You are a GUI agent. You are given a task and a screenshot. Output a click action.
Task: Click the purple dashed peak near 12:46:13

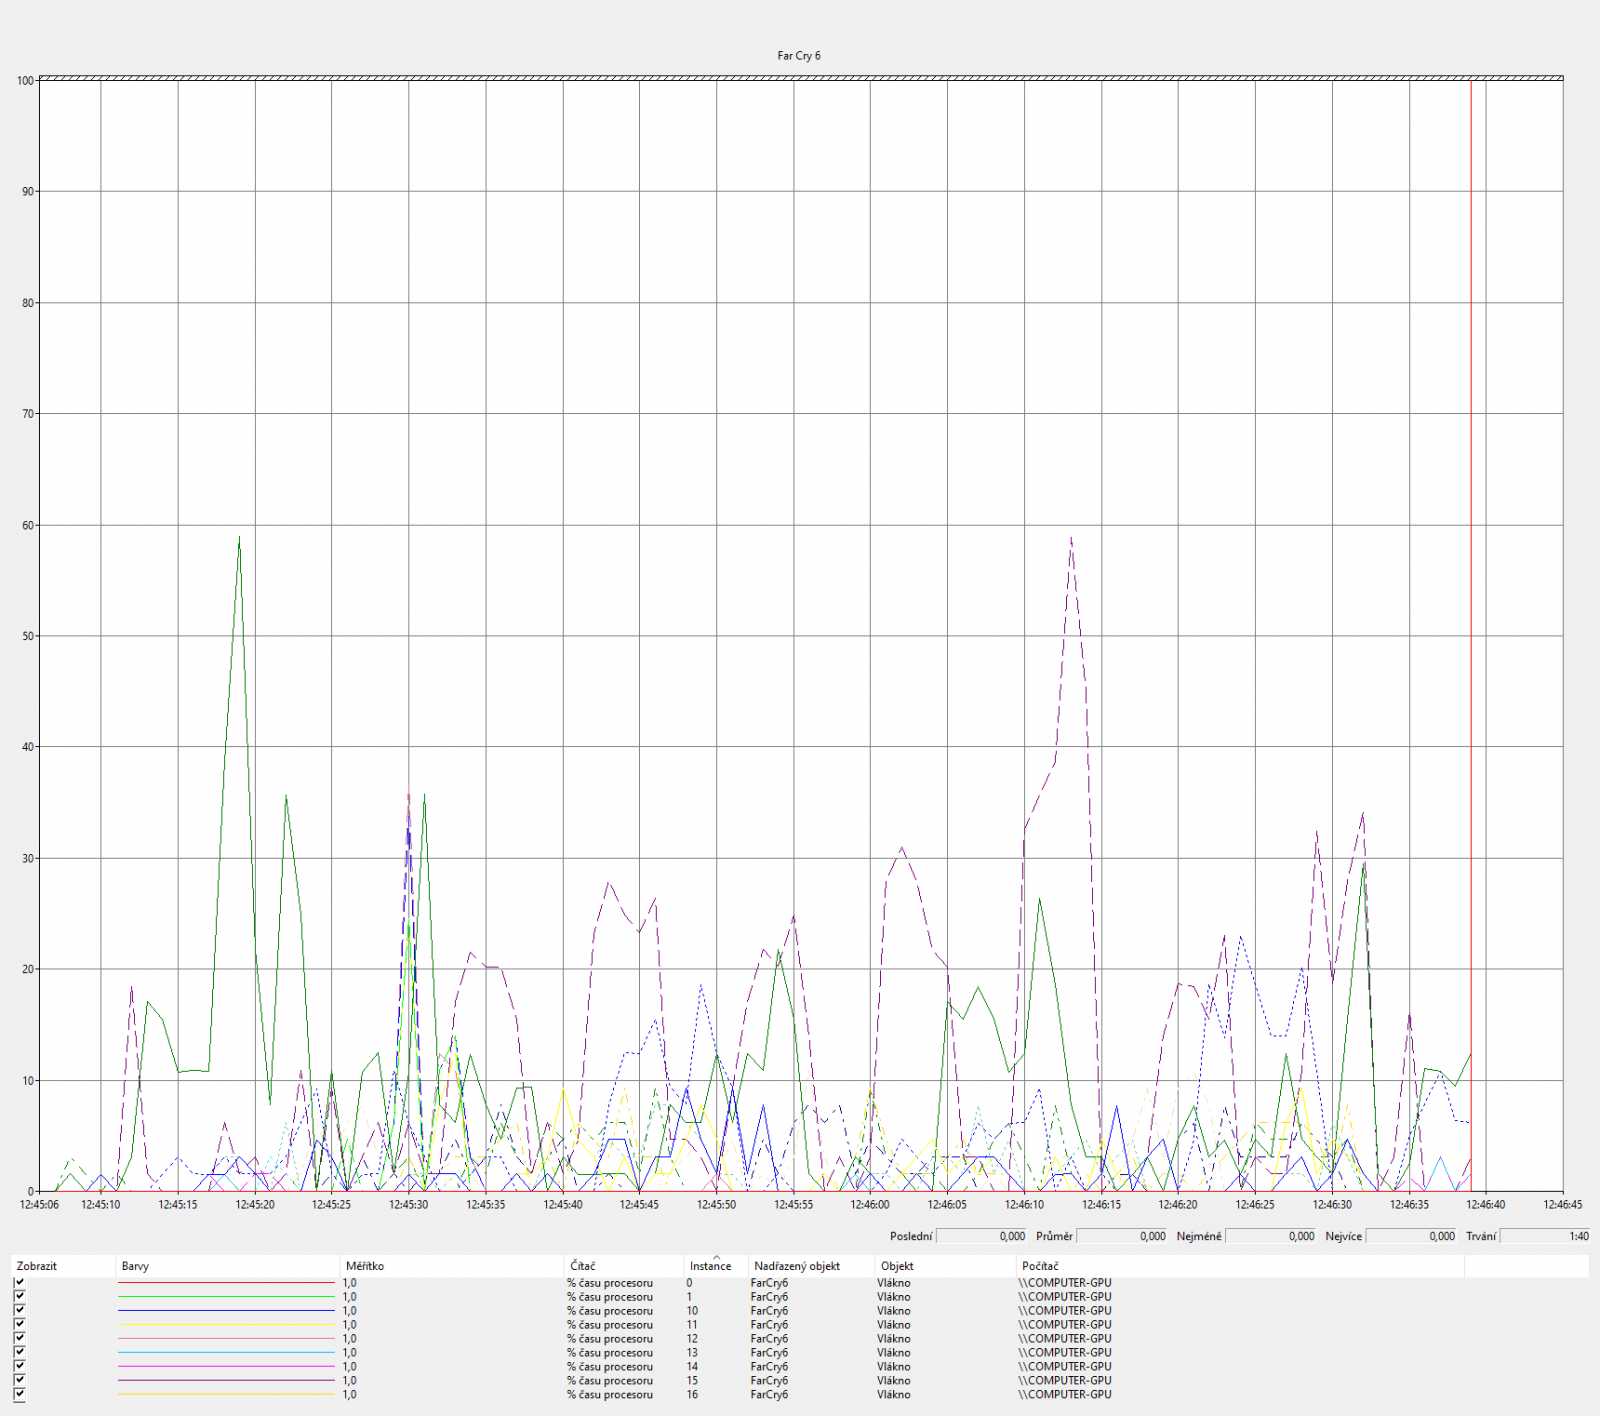1071,538
